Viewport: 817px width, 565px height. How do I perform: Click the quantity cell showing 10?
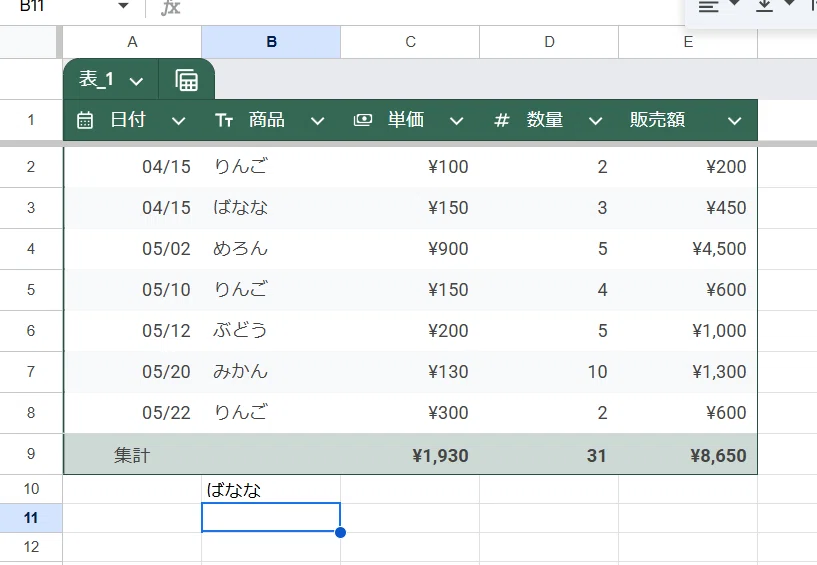(x=549, y=372)
